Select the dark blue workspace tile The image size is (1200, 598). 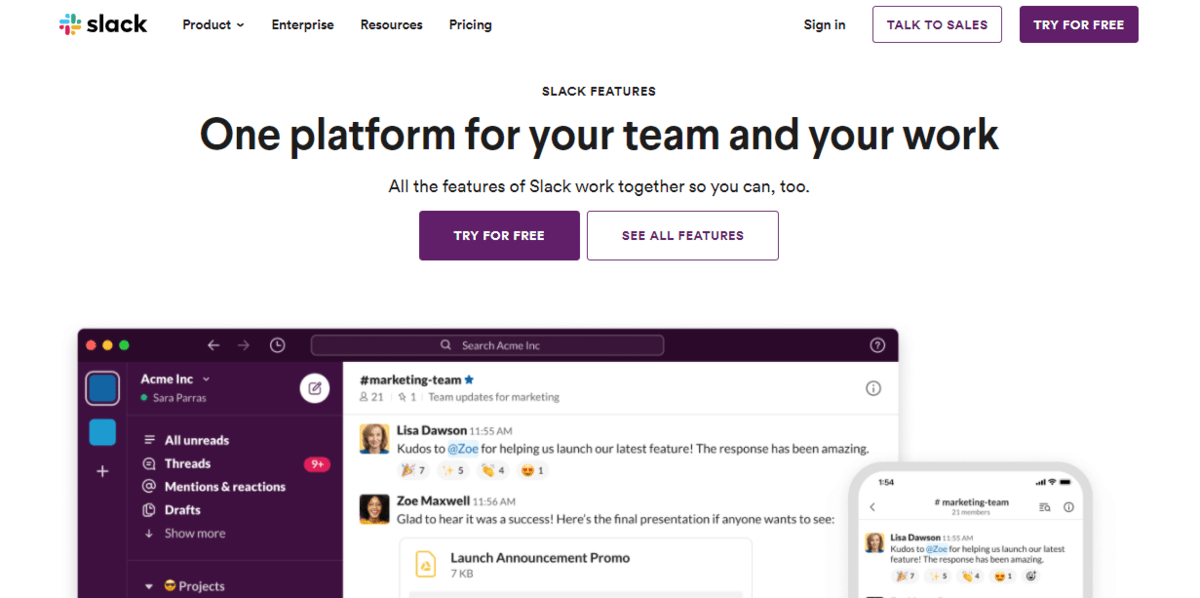102,388
